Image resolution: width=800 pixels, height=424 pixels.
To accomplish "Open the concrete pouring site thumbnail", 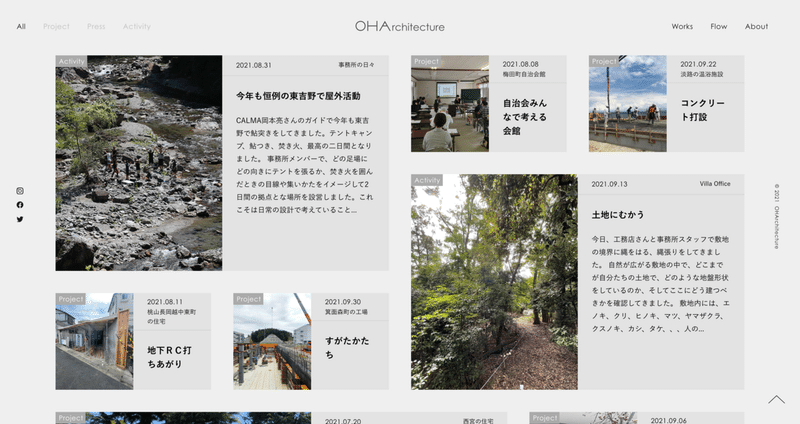I will (x=628, y=104).
